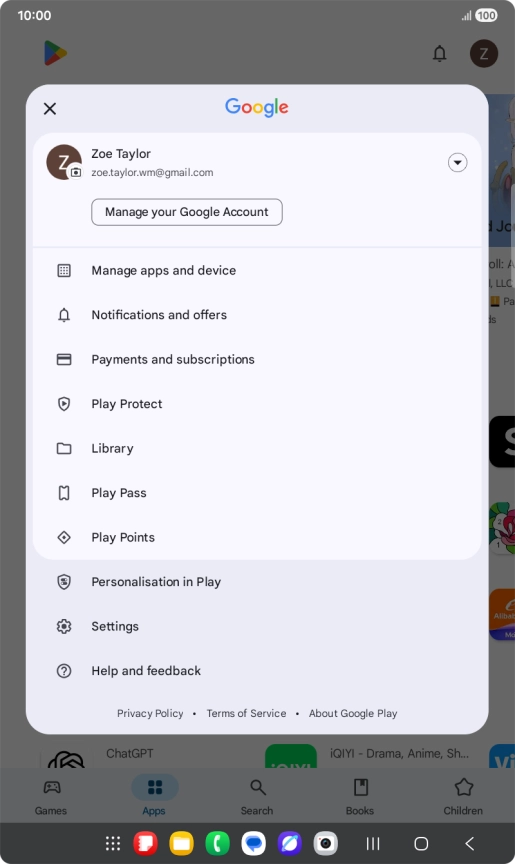The height and width of the screenshot is (864, 515).
Task: Launch the red notes app in taskbar
Action: point(145,843)
